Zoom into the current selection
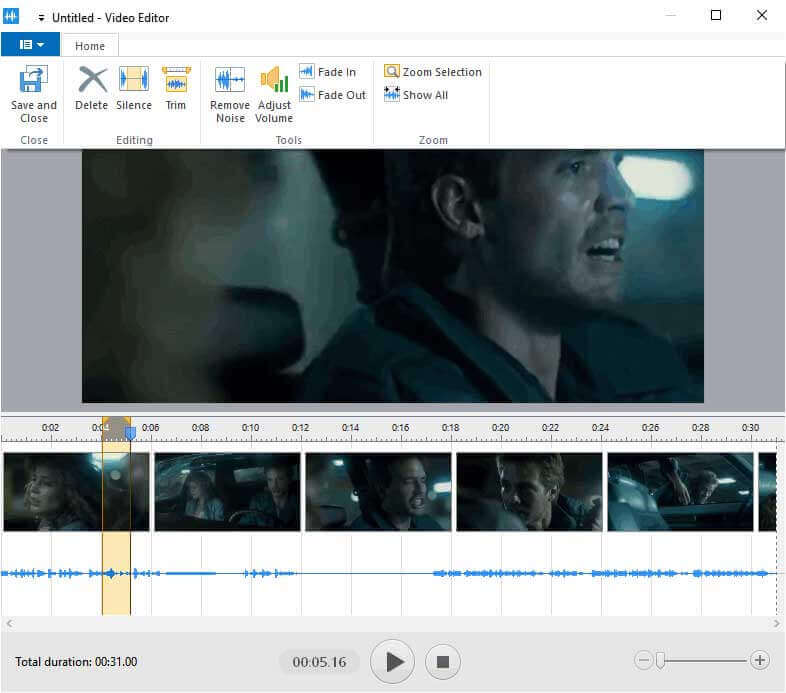This screenshot has width=786, height=693. pyautogui.click(x=433, y=72)
